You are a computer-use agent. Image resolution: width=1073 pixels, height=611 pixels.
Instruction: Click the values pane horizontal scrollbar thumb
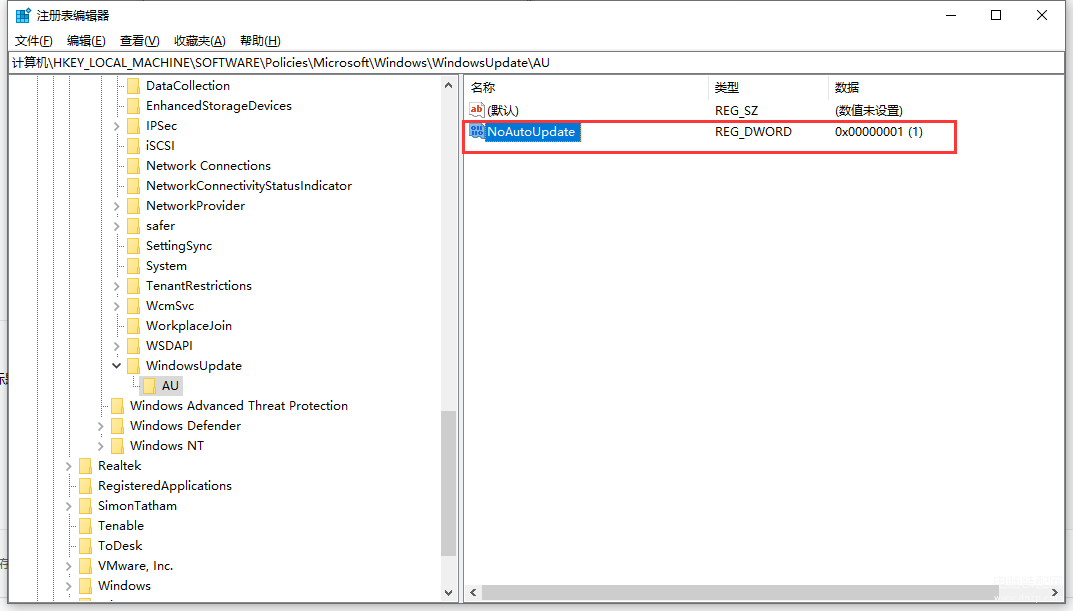point(740,593)
